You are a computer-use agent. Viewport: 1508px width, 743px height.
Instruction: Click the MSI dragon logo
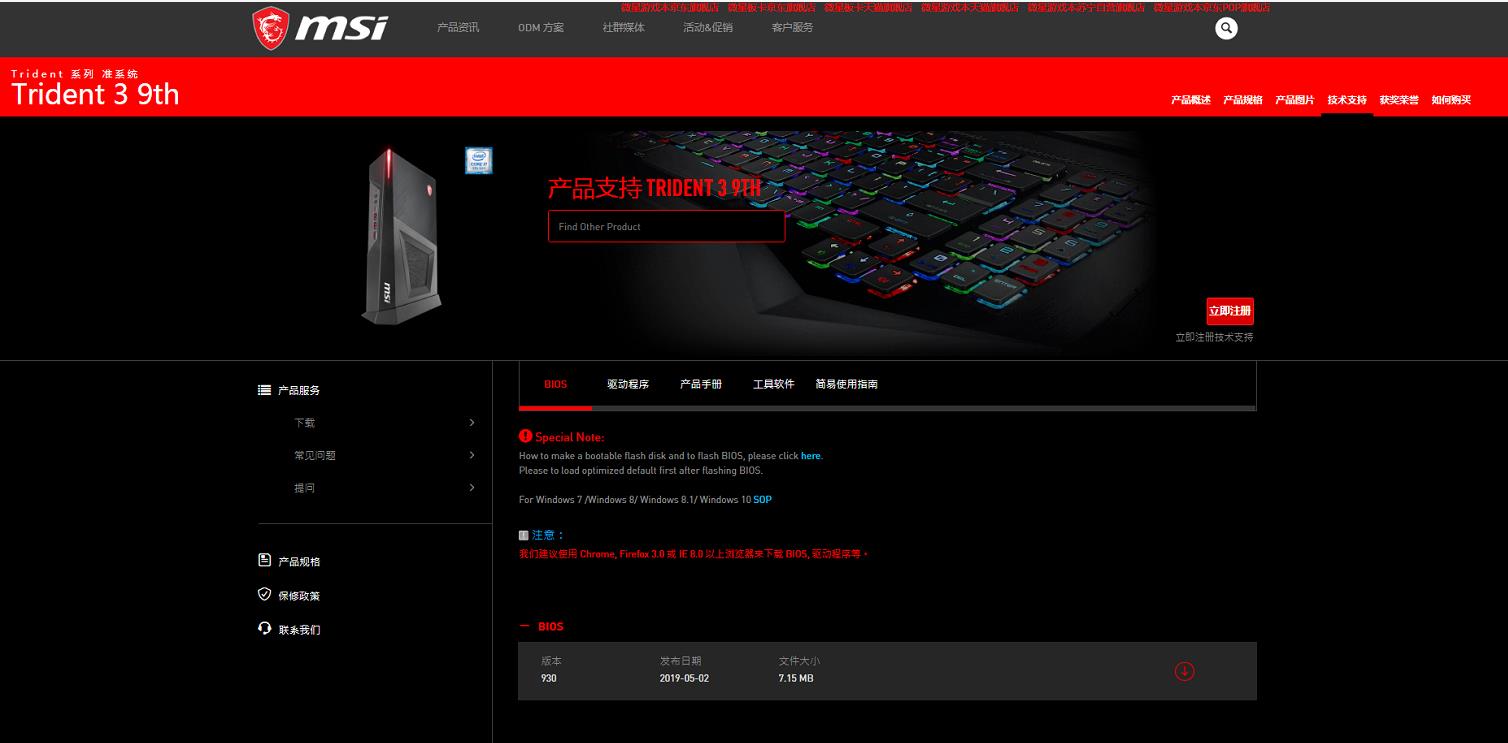[271, 28]
